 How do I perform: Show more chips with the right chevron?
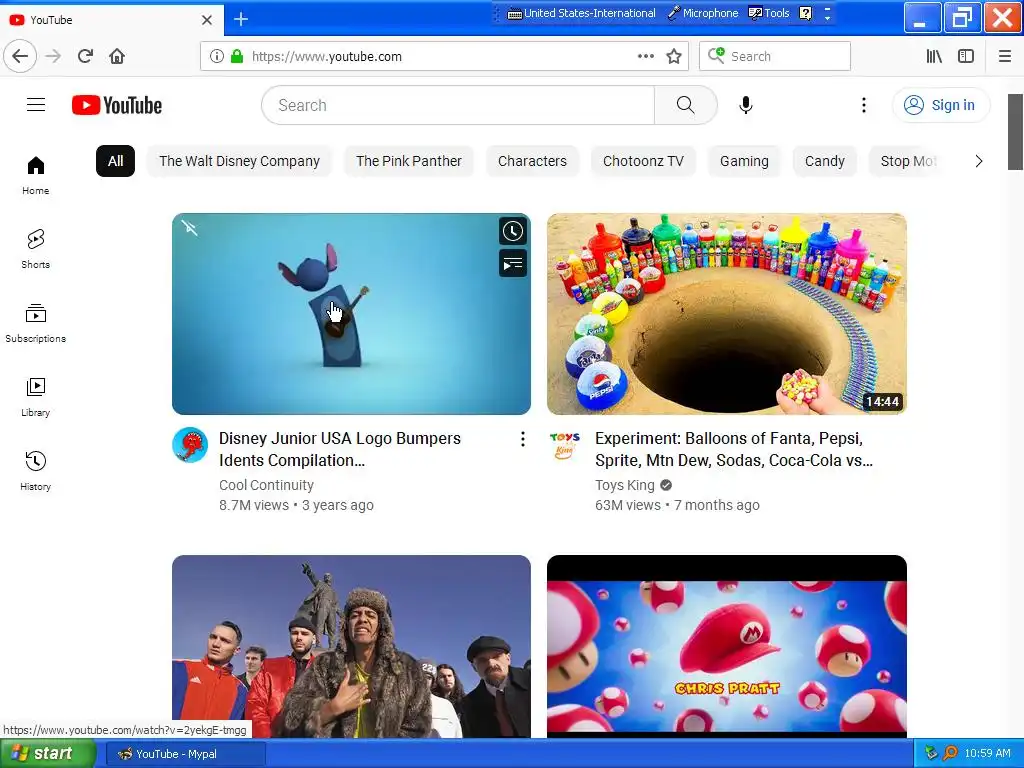(x=978, y=161)
